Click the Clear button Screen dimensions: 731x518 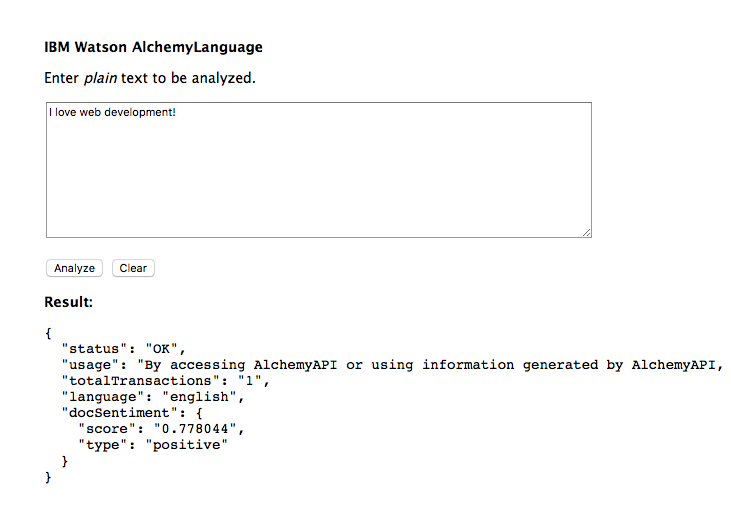133,268
